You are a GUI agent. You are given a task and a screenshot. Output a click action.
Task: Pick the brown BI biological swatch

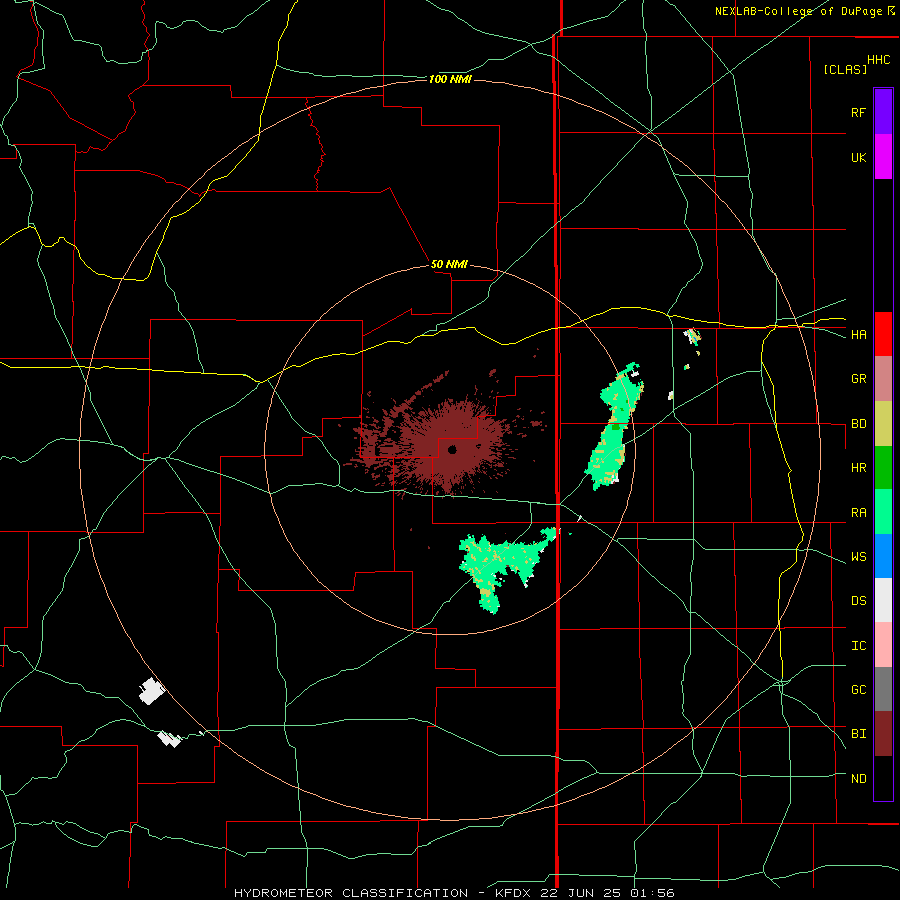coord(883,734)
